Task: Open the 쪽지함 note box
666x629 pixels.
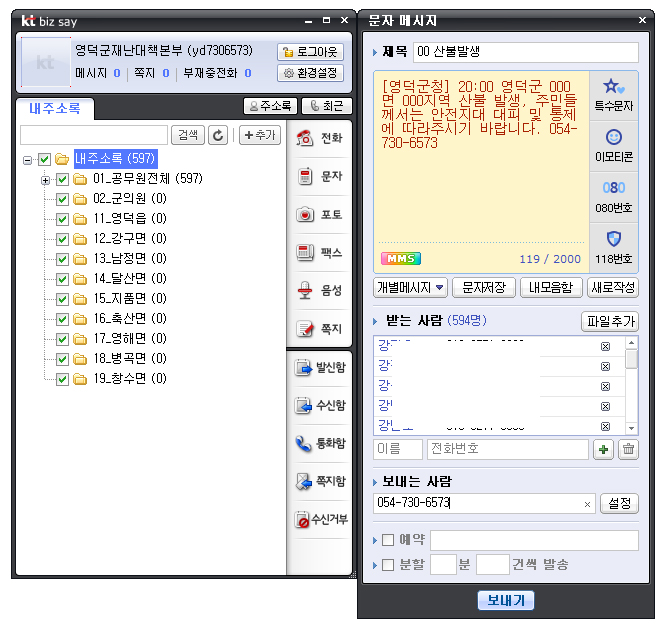Action: 320,481
